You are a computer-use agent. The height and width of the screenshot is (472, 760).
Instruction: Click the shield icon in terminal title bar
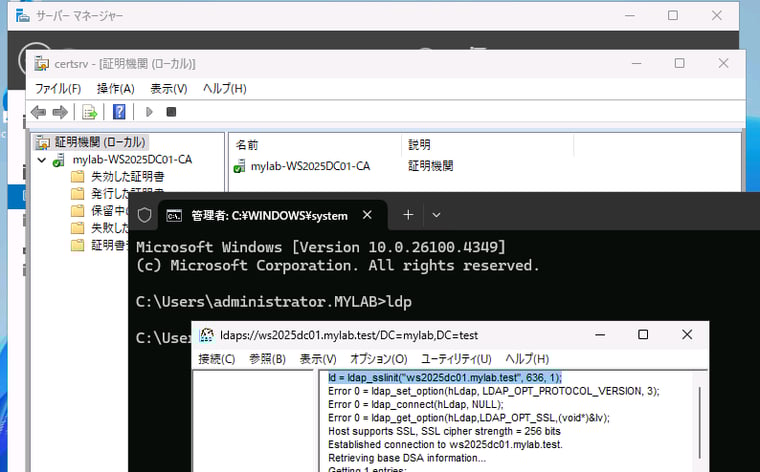pos(144,215)
